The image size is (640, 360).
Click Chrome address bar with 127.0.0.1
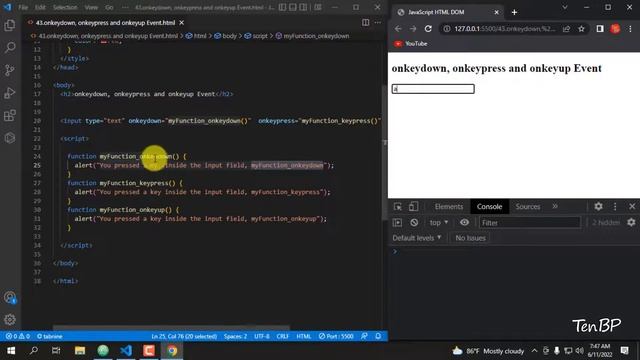[x=505, y=29]
